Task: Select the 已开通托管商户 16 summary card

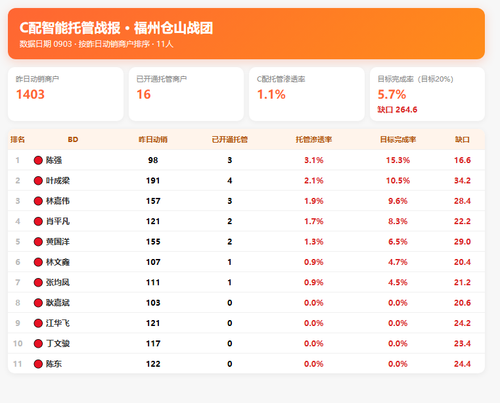Action: (x=186, y=94)
